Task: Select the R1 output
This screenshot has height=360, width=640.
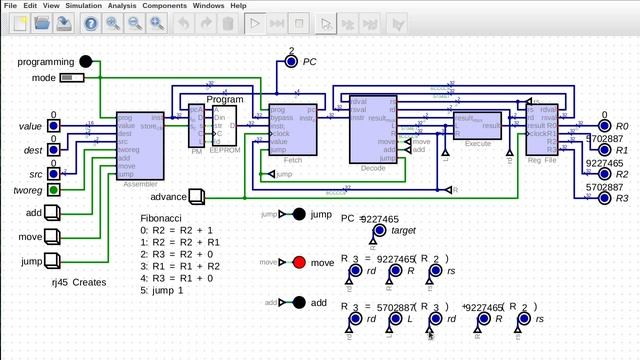Action: (604, 150)
